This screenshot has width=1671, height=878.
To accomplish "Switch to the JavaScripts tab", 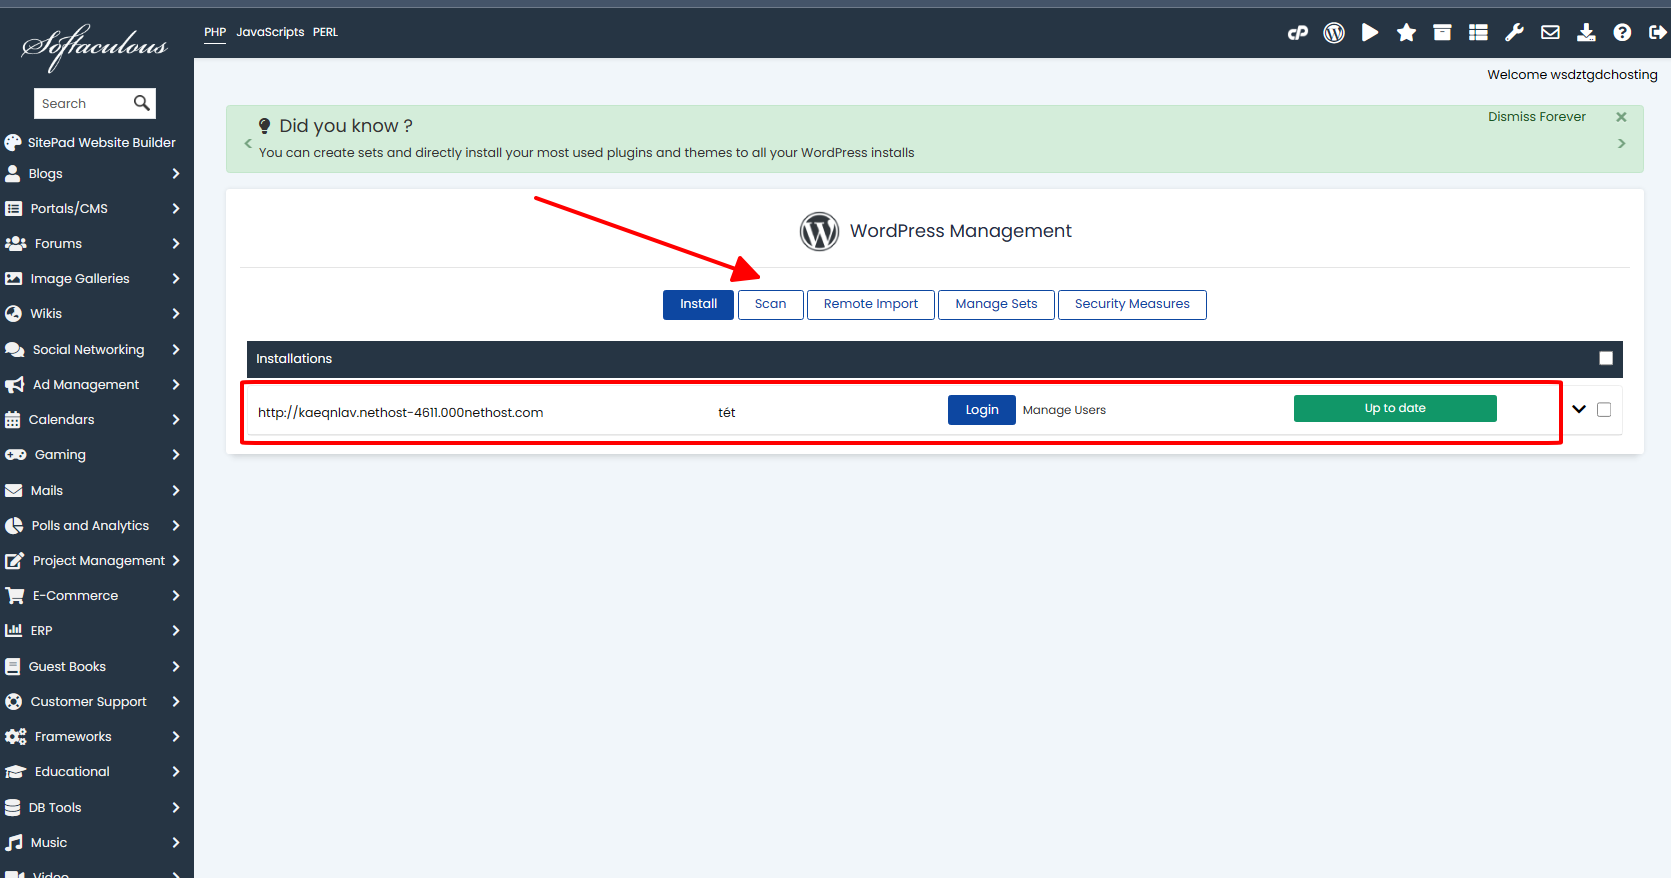I will 270,32.
